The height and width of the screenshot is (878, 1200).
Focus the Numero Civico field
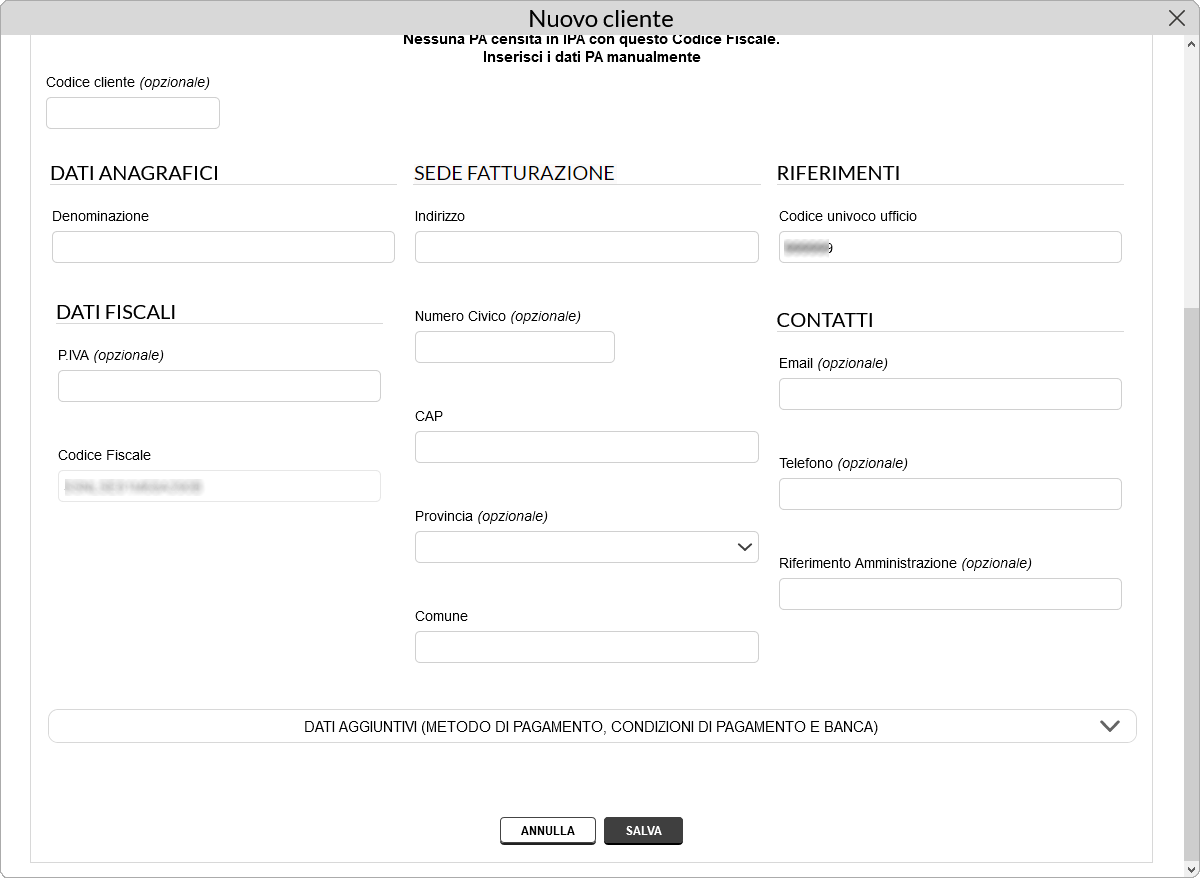pos(515,347)
